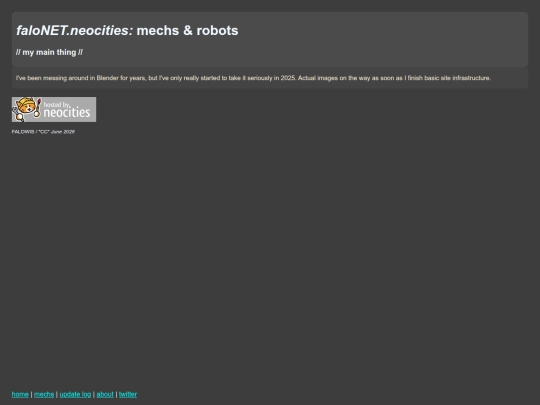Click the FALOWIS footer date text

tap(43, 132)
